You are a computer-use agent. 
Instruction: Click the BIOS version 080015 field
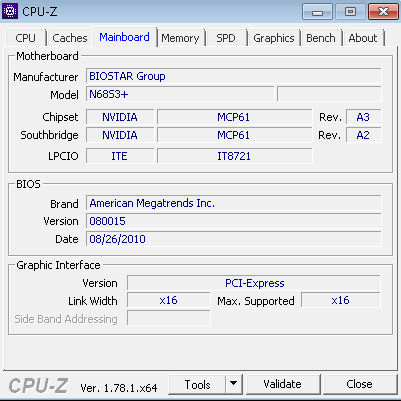233,221
